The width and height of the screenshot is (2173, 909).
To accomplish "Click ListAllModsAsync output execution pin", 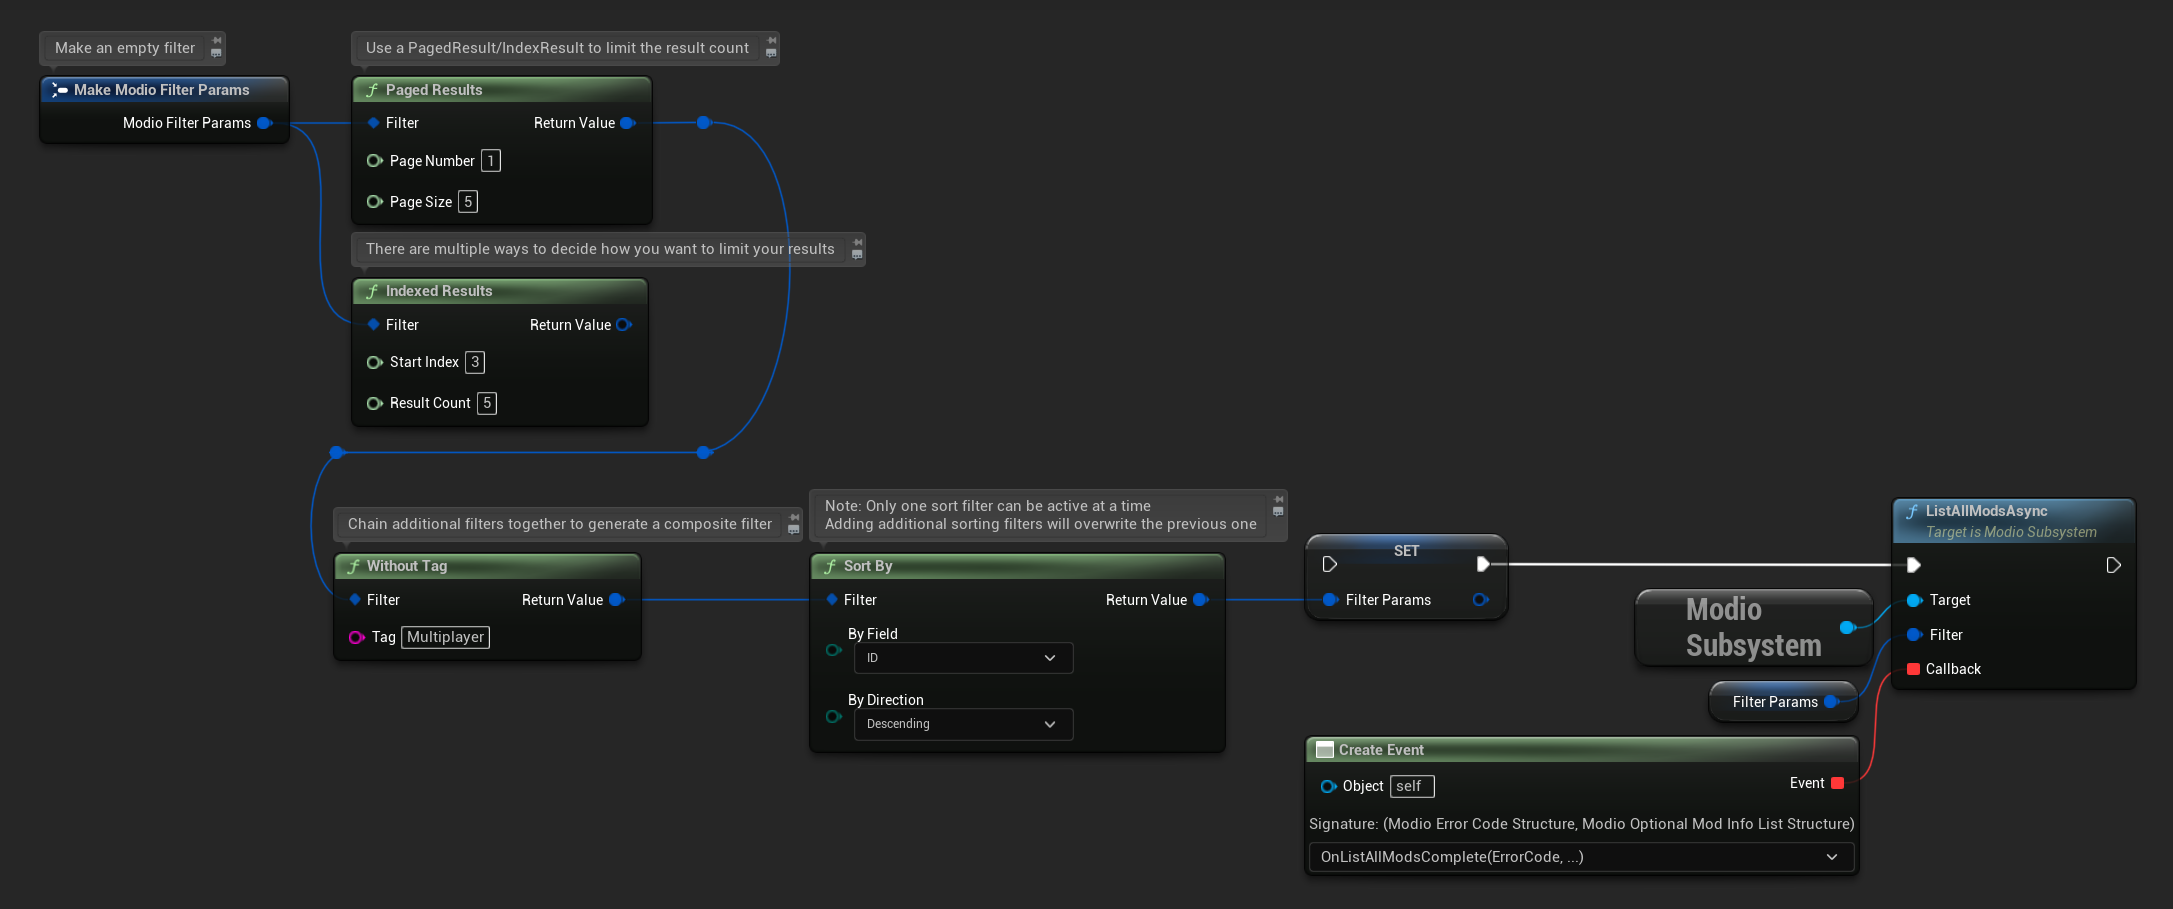I will tap(2113, 565).
